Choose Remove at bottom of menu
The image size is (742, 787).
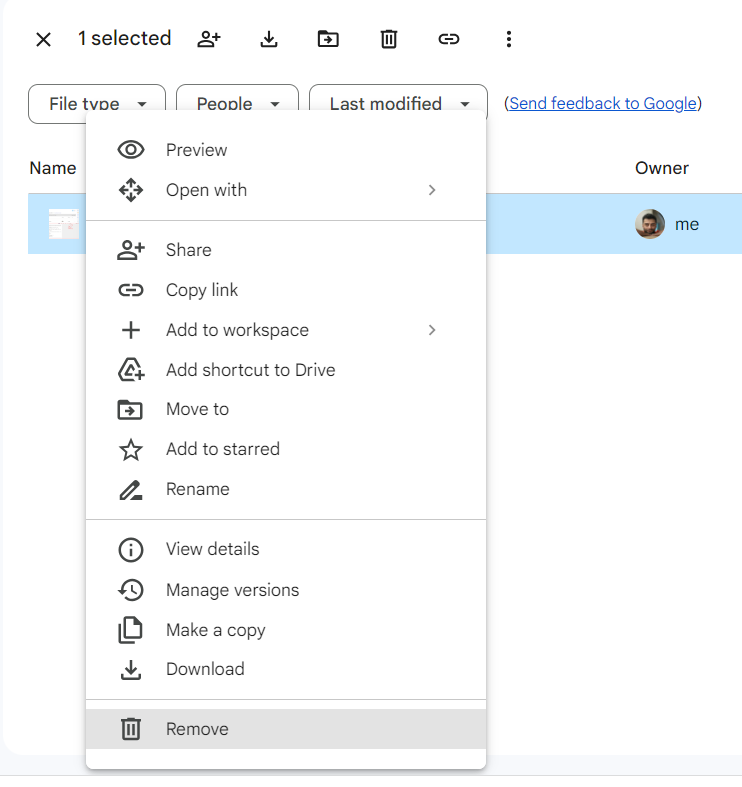tap(286, 729)
